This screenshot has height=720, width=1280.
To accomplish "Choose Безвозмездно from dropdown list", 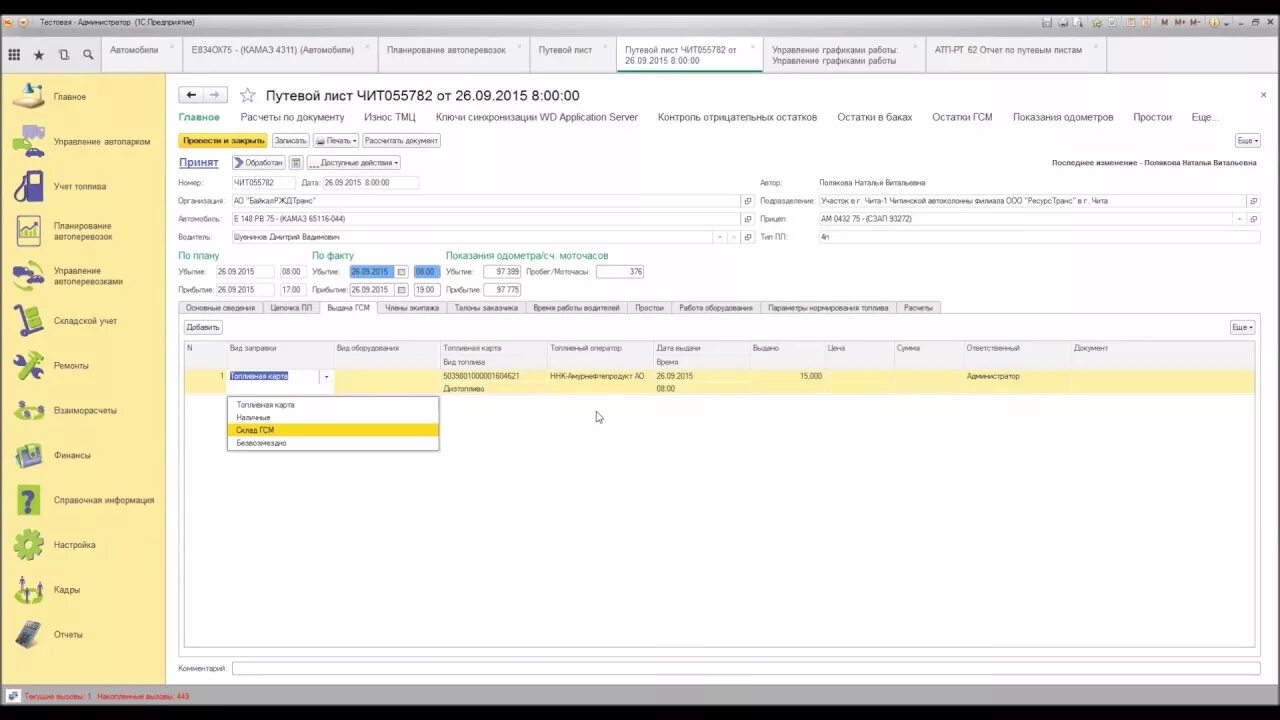I will 333,443.
